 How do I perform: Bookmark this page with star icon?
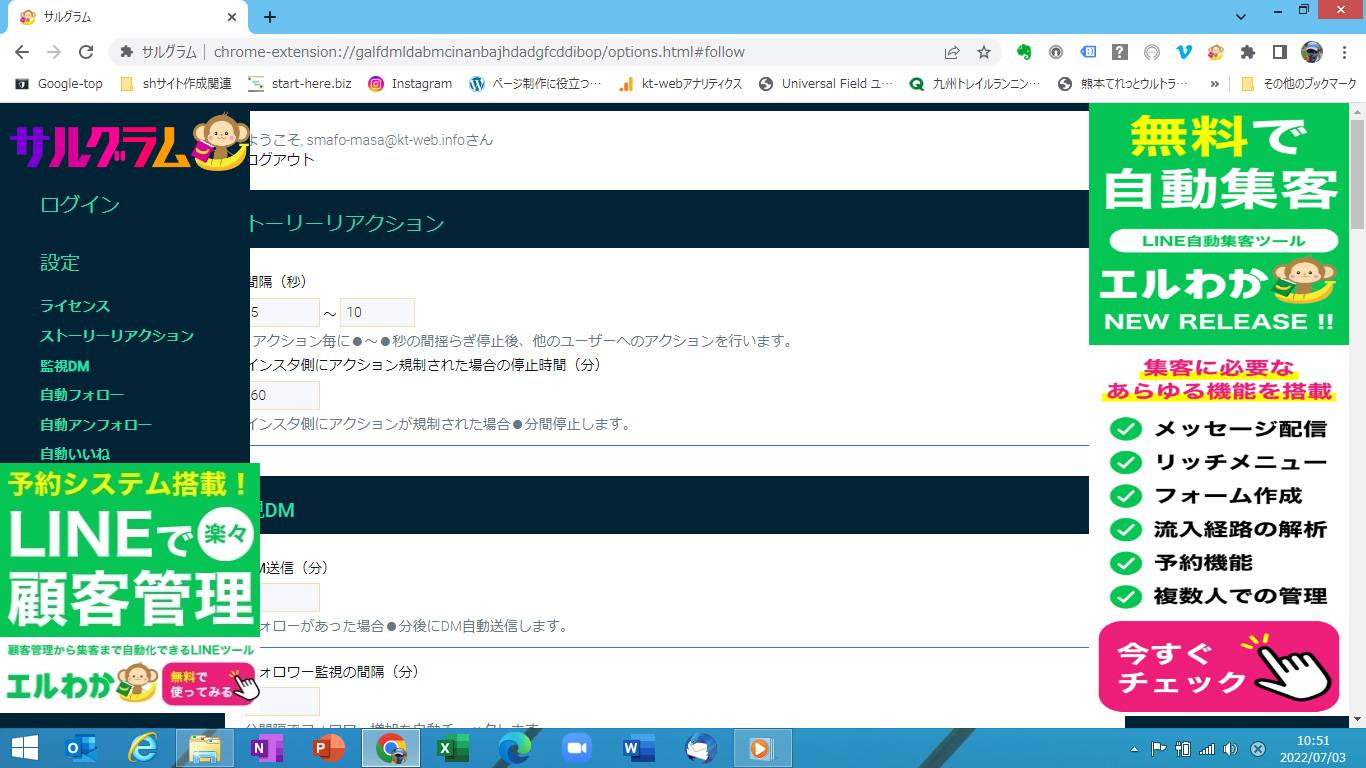(984, 52)
